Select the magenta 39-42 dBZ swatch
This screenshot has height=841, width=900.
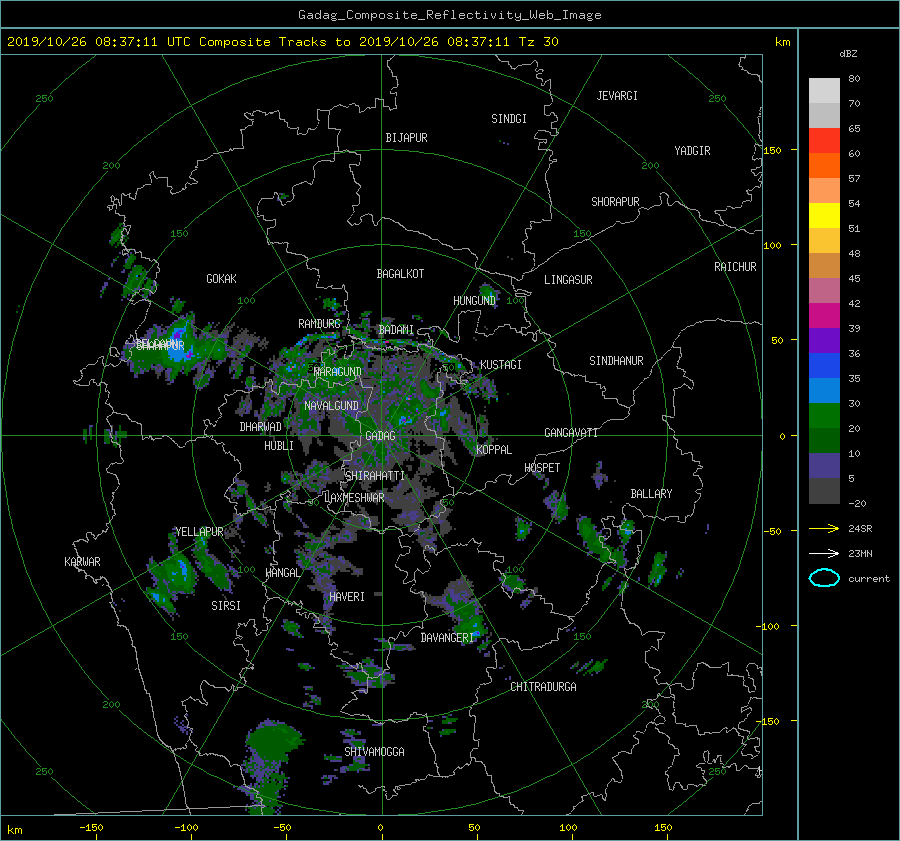824,316
